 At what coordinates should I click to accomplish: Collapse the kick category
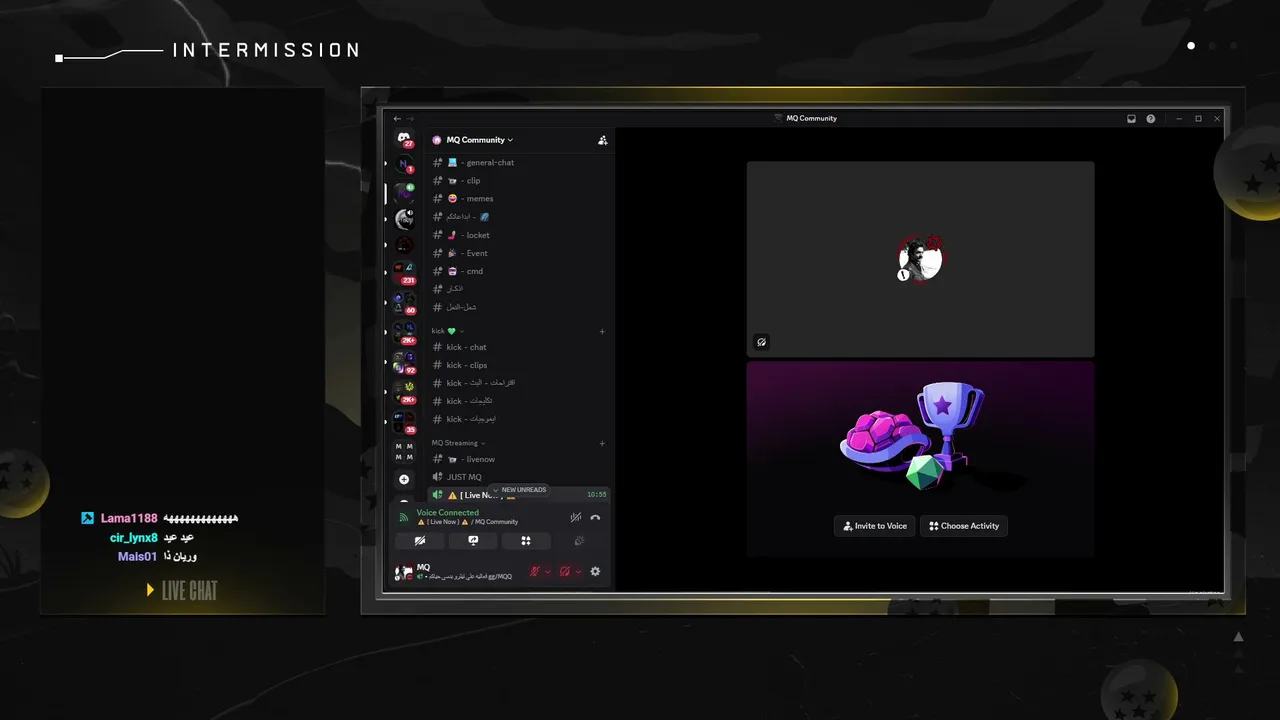click(447, 331)
